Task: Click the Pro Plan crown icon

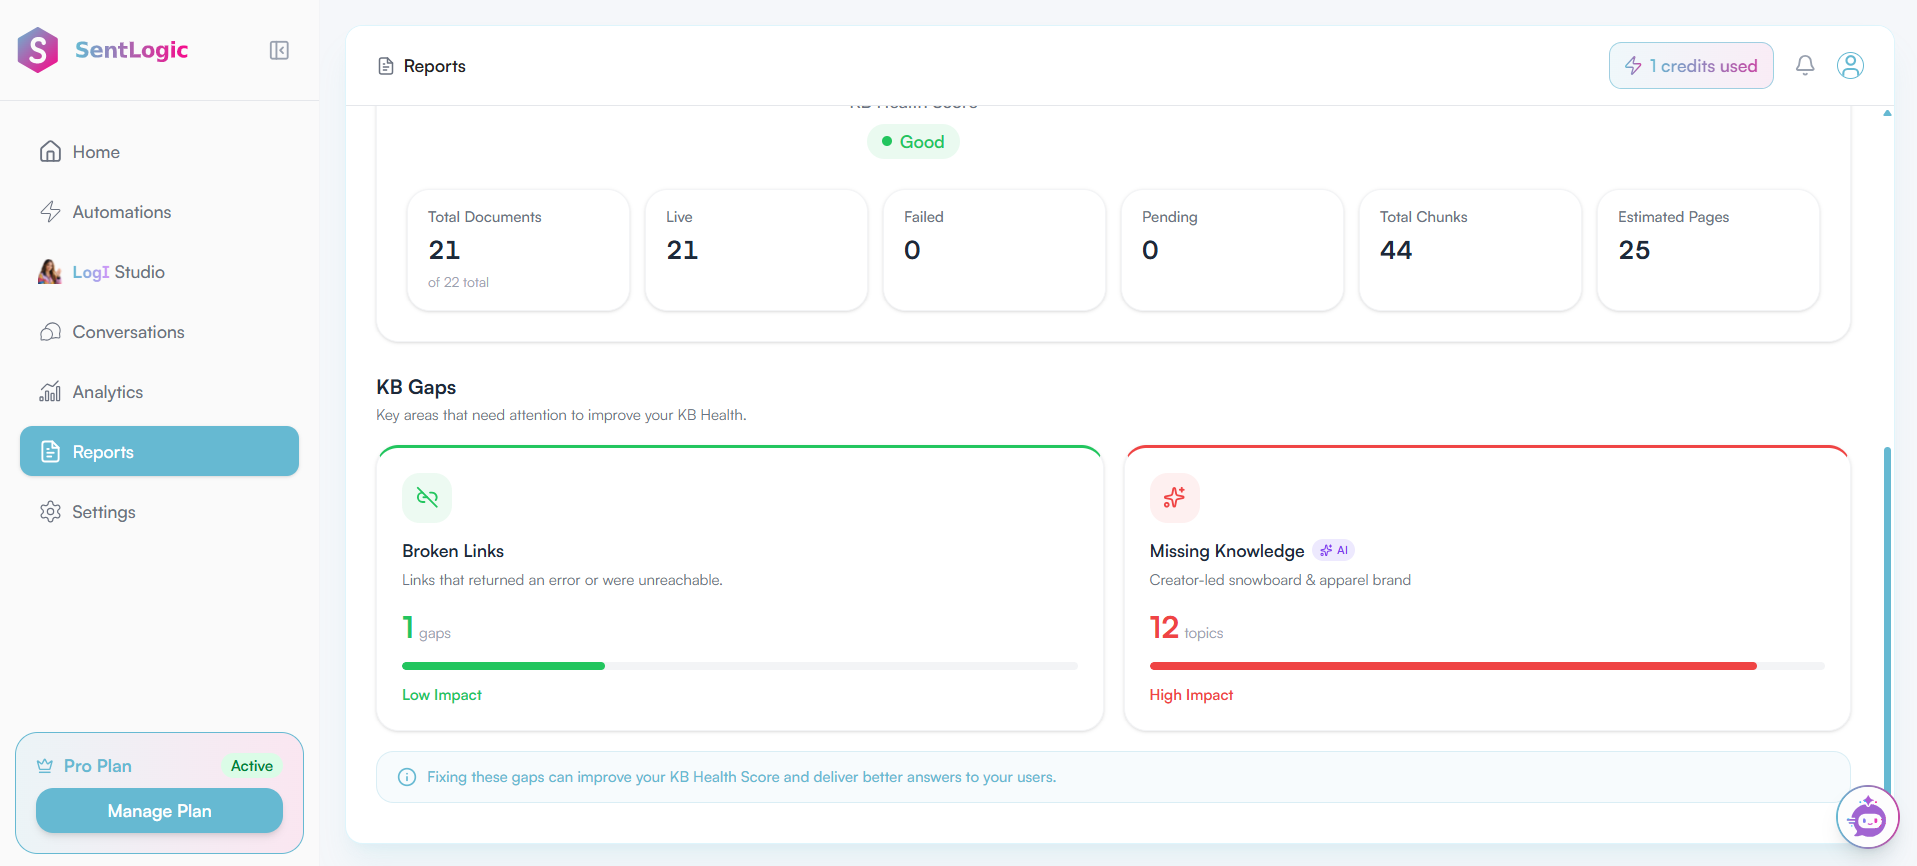Action: 45,766
